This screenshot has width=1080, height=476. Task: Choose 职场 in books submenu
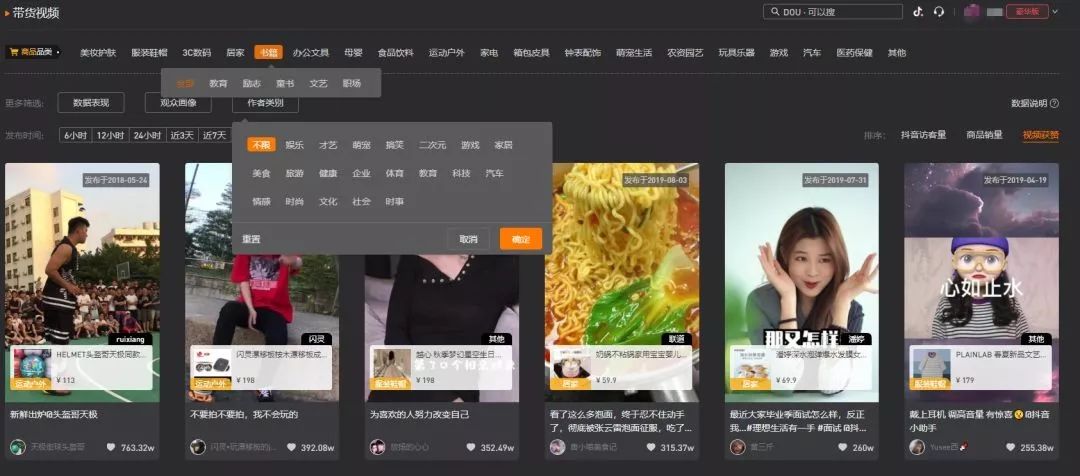[x=351, y=83]
